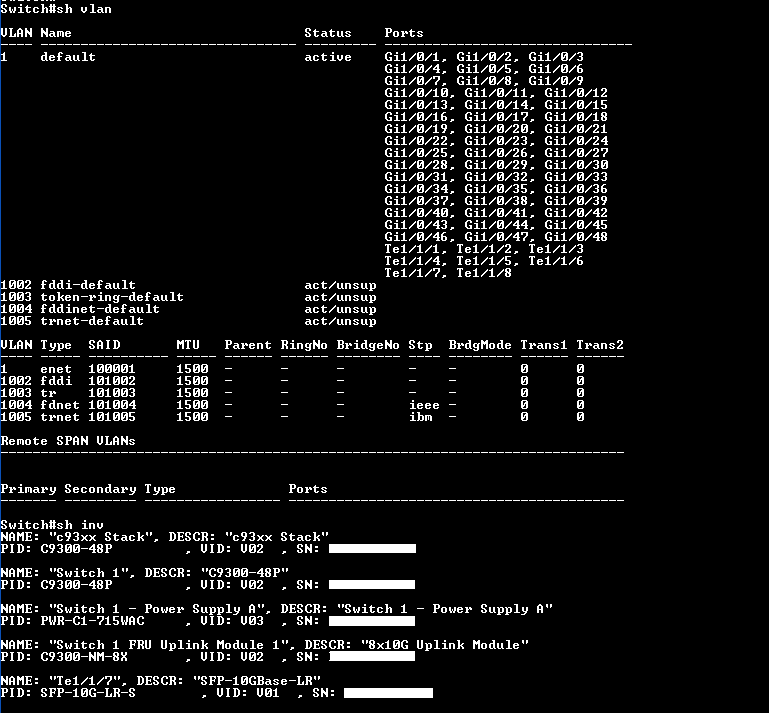Select the 'Trans1' column header
Image resolution: width=769 pixels, height=713 pixels.
544,345
